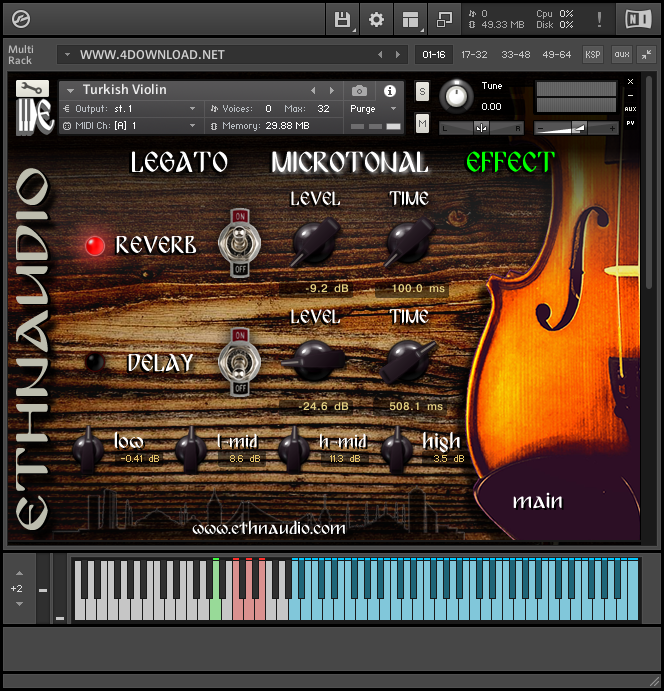This screenshot has height=691, width=664.
Task: Click the pan center icon
Action: pos(481,128)
